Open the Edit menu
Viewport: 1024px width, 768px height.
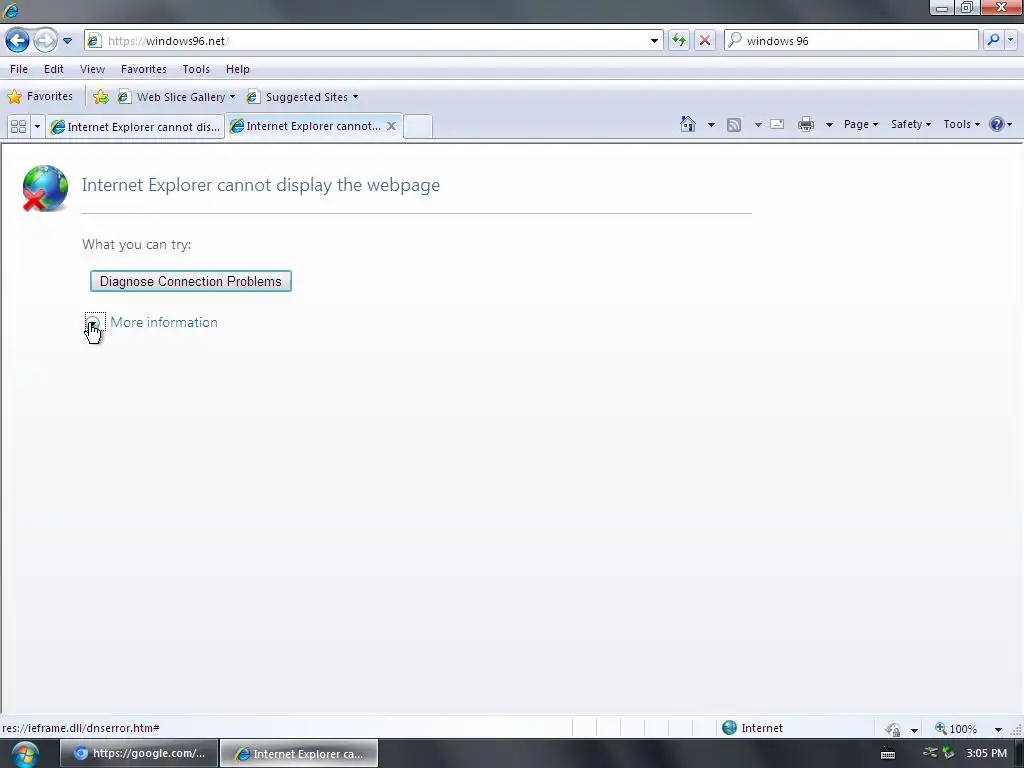tap(54, 69)
